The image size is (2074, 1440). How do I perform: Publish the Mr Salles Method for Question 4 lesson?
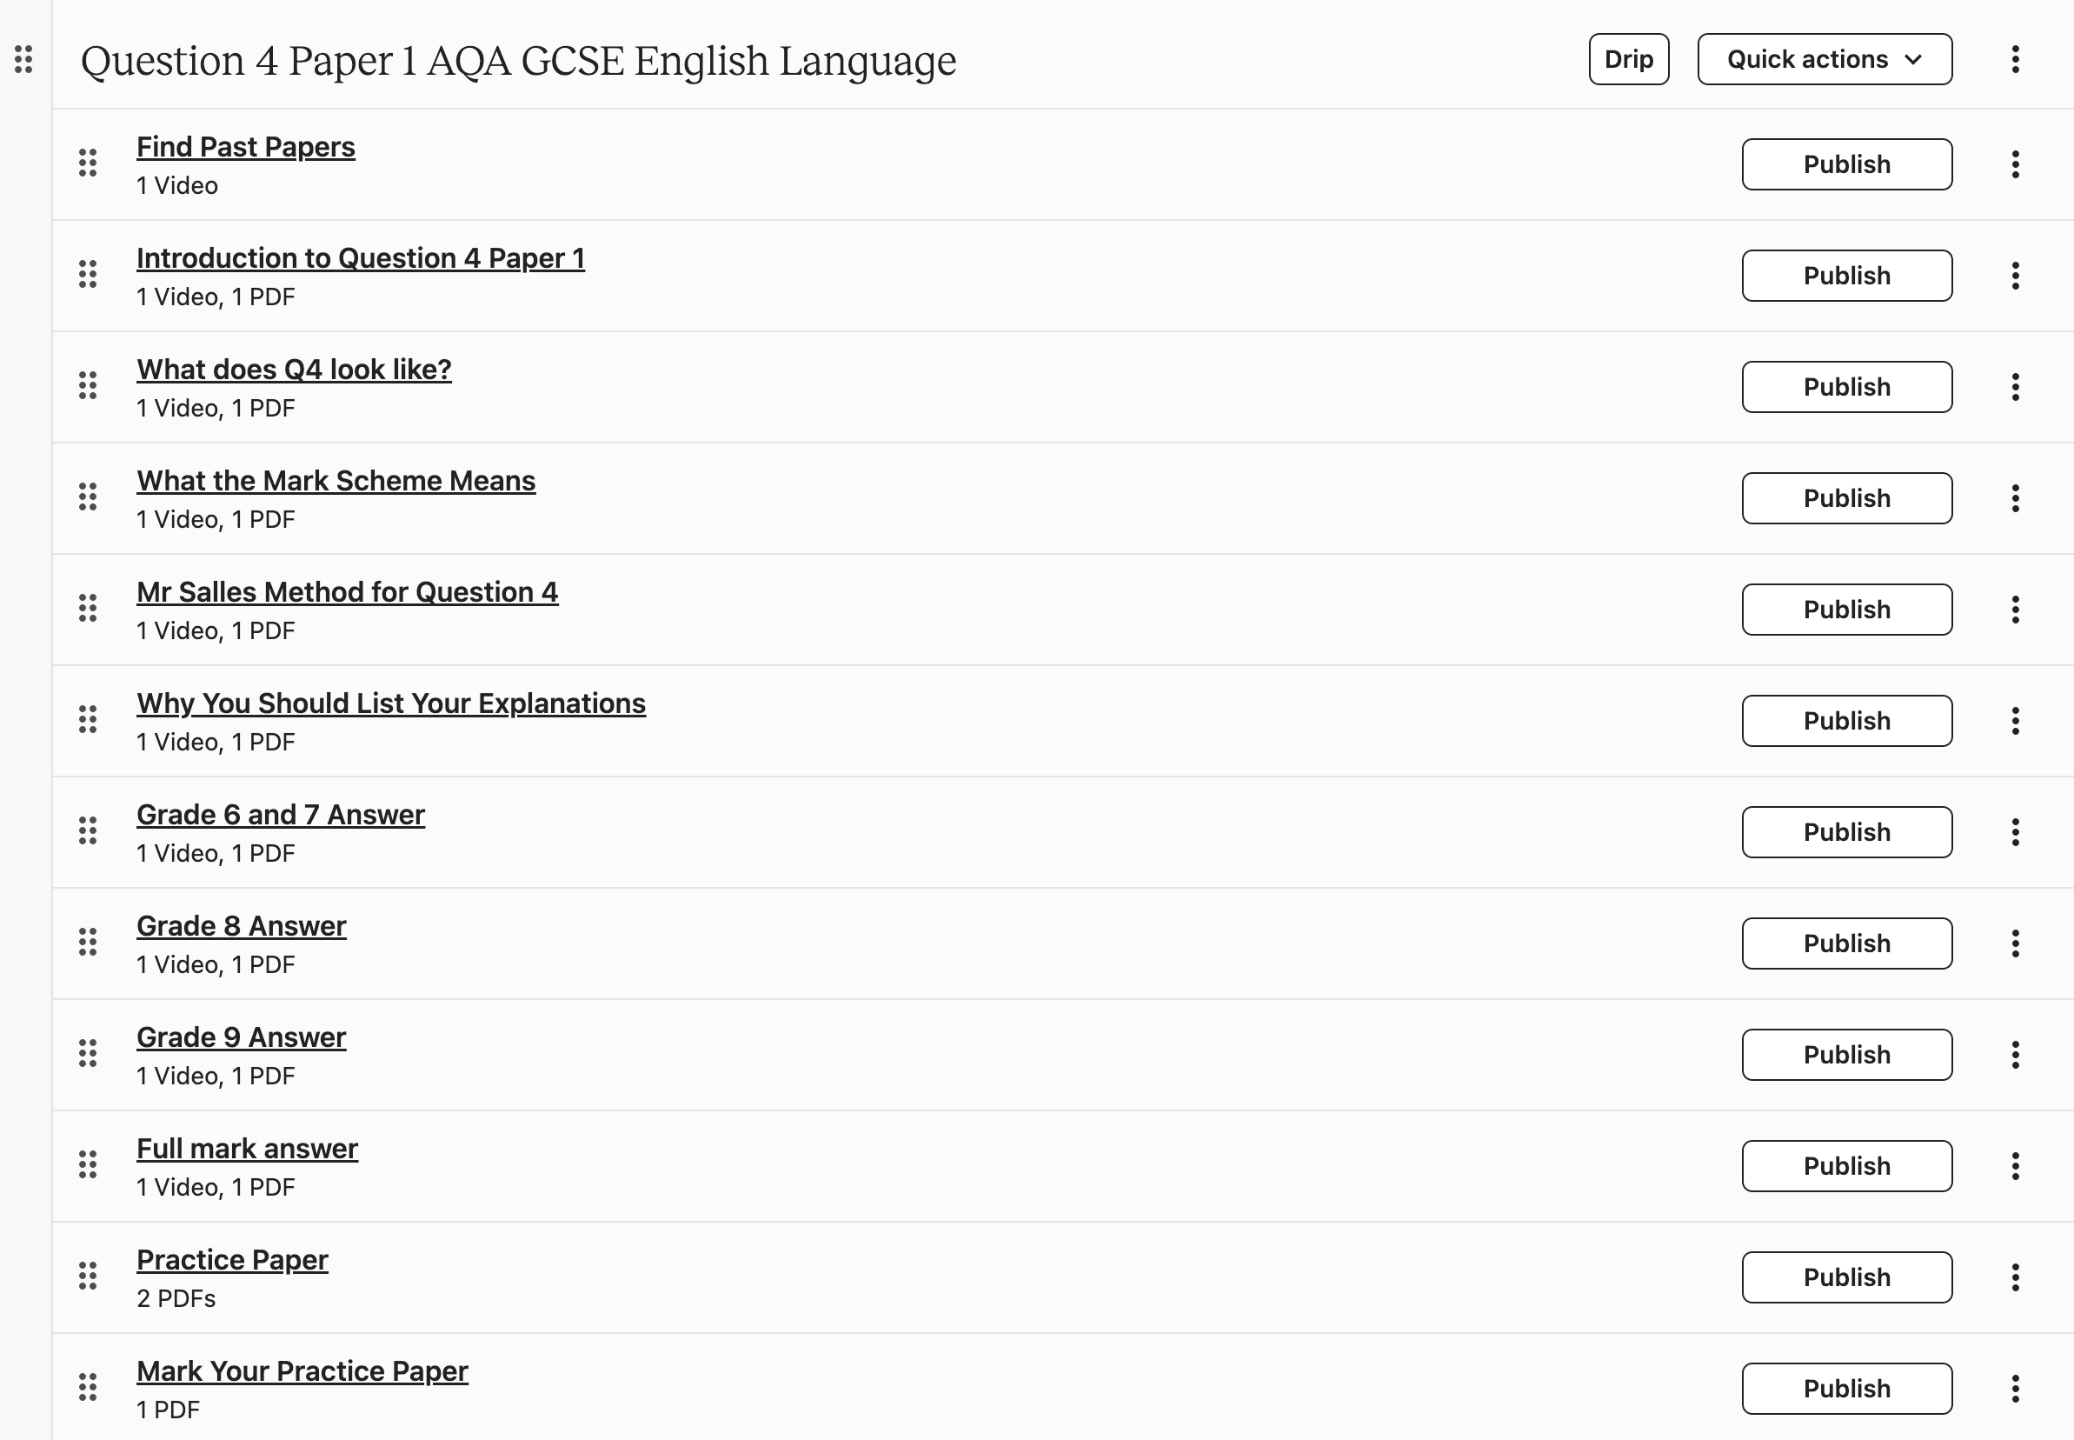(1846, 609)
